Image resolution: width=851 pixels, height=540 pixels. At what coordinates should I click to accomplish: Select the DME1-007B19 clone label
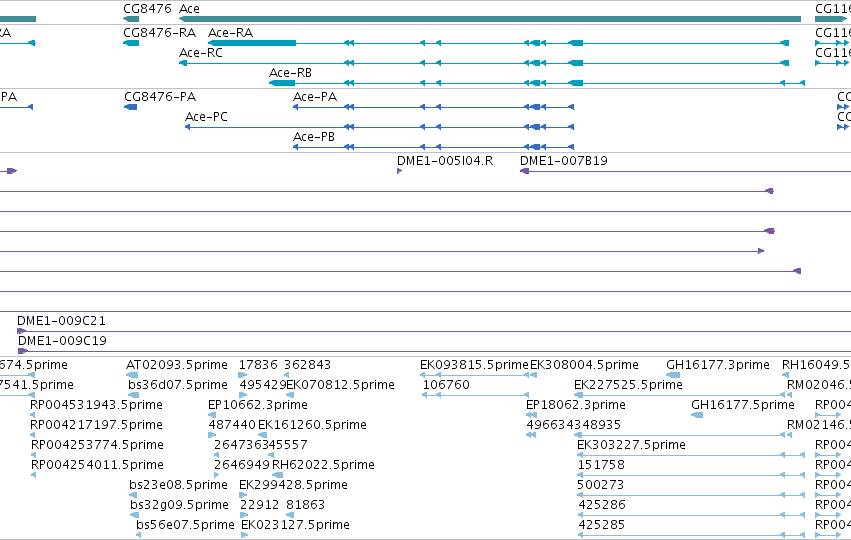[x=564, y=161]
